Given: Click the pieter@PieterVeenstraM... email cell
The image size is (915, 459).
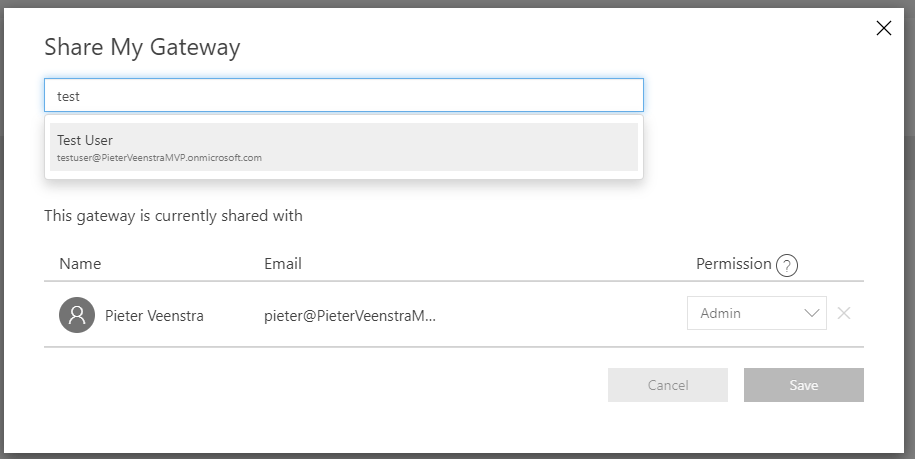Looking at the screenshot, I should pyautogui.click(x=350, y=316).
